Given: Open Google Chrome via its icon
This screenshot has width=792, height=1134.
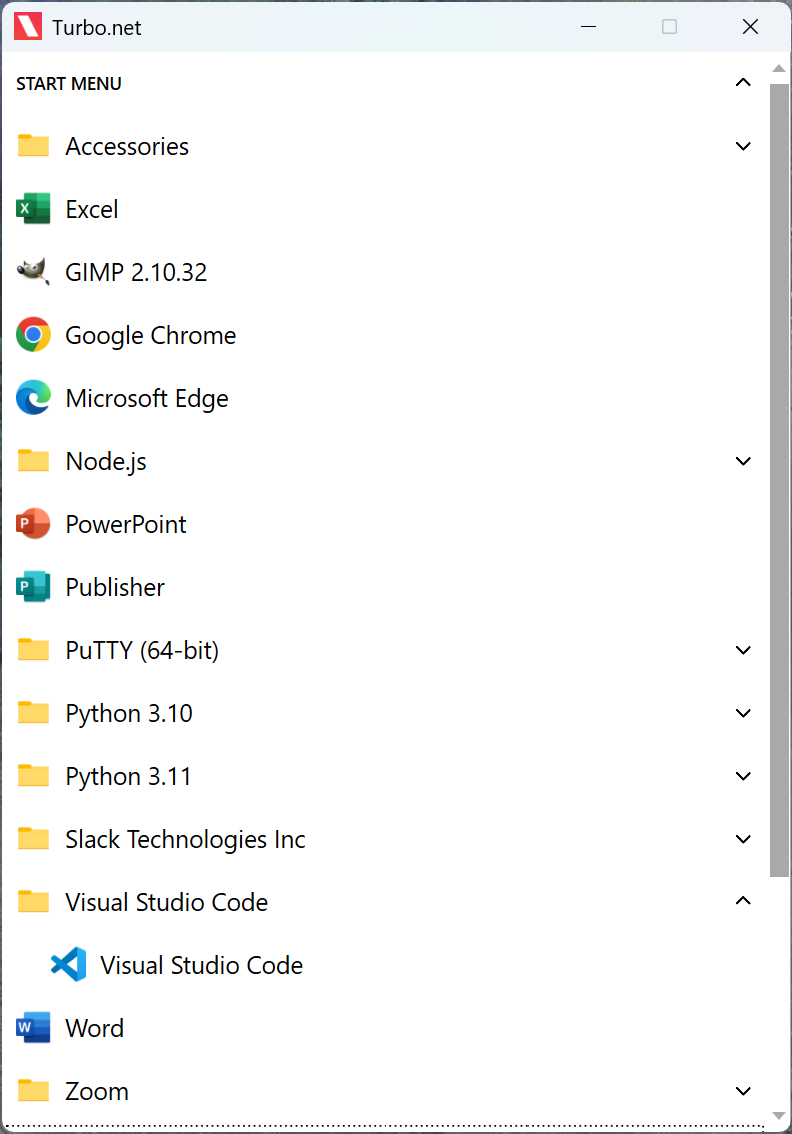Looking at the screenshot, I should pos(33,335).
